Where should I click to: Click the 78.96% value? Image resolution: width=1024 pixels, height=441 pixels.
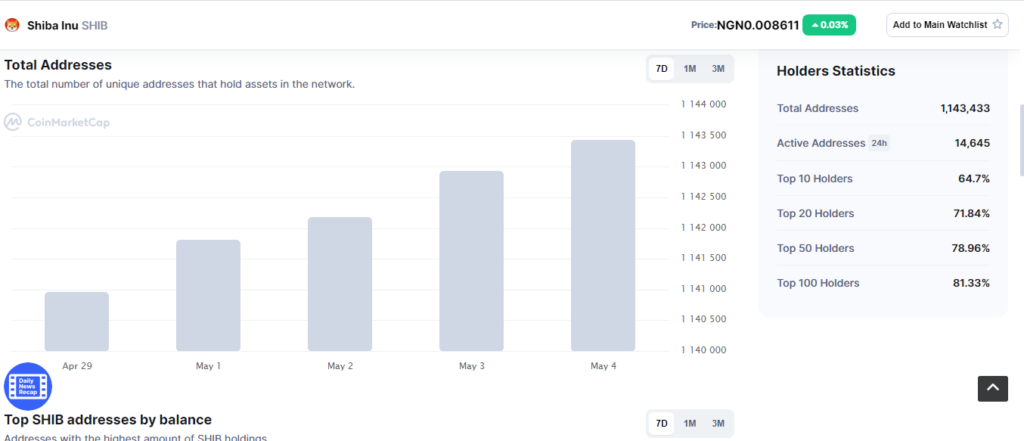(970, 248)
